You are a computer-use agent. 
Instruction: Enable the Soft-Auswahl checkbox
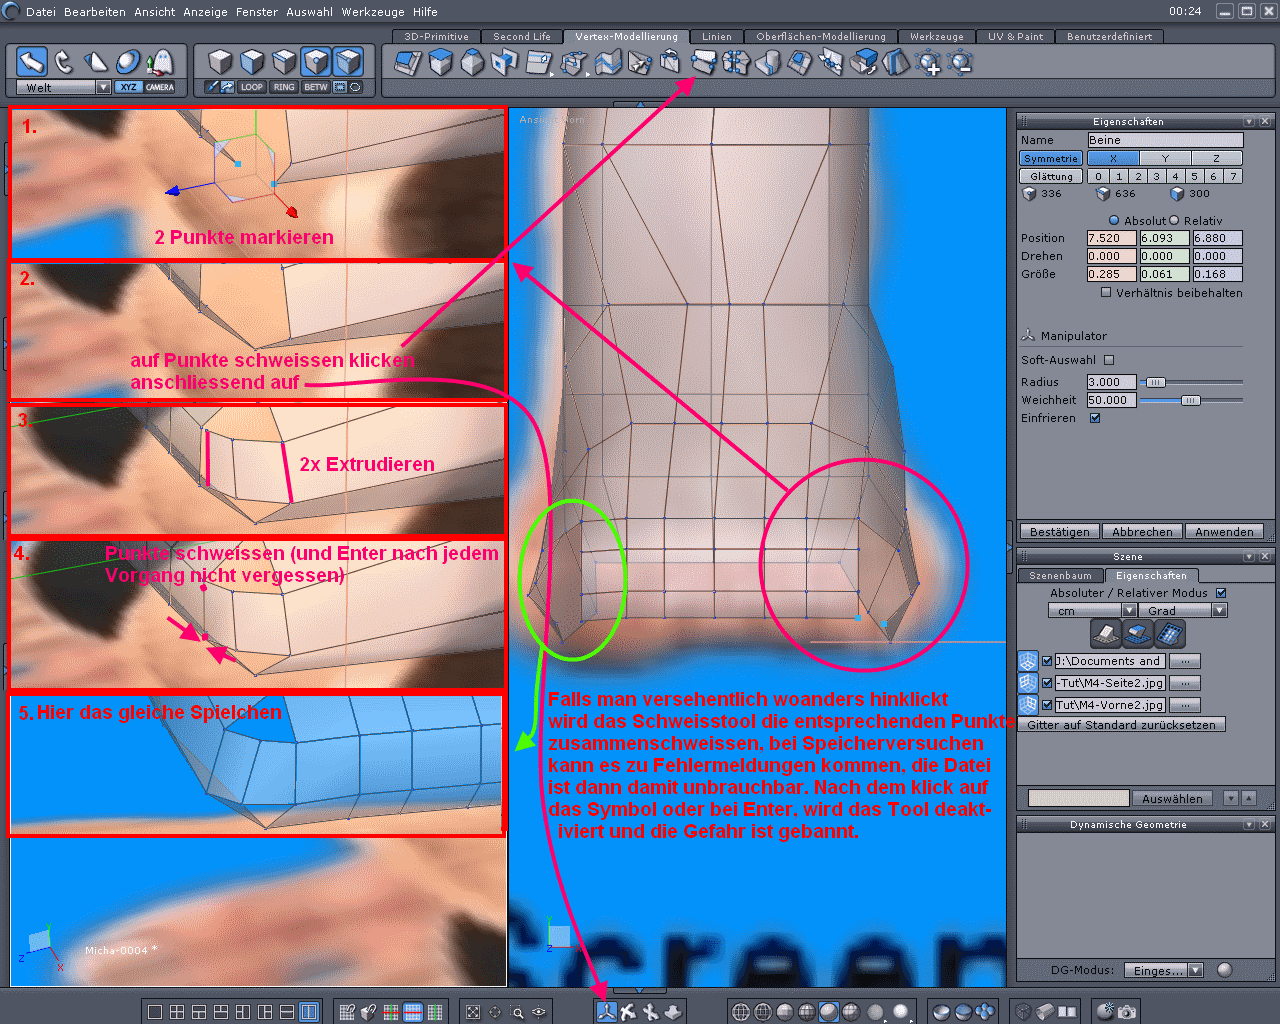(x=1109, y=360)
